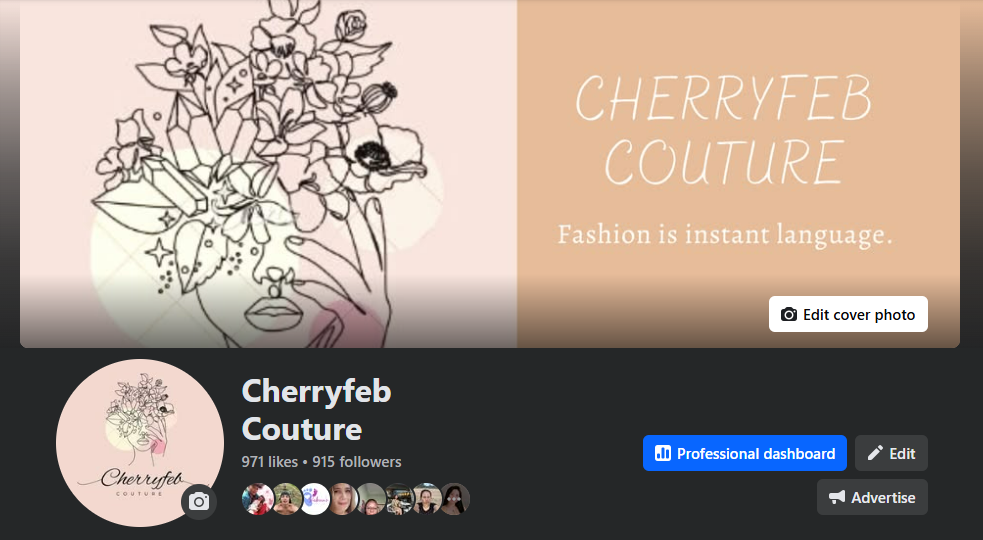
Task: Click the megaphone icon on Advertise
Action: point(837,497)
